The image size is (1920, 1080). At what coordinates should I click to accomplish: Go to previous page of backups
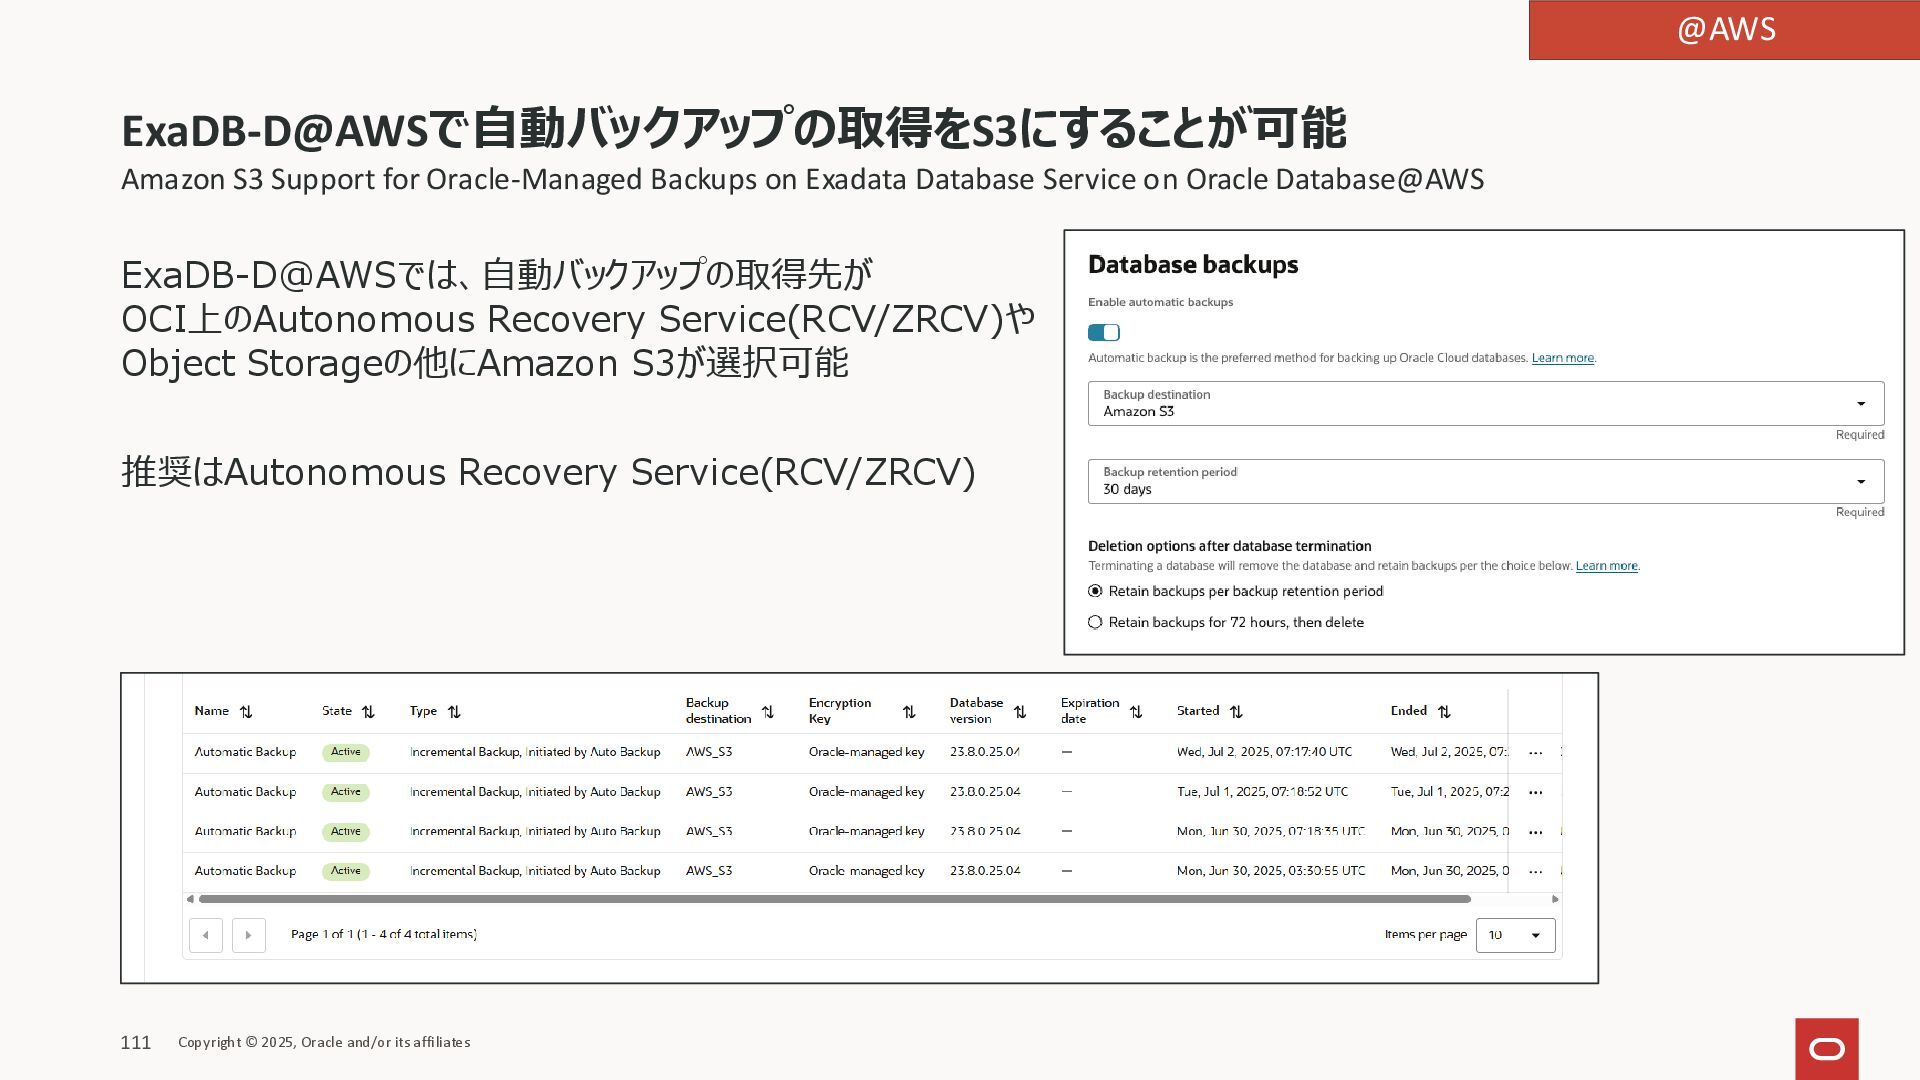coord(206,935)
